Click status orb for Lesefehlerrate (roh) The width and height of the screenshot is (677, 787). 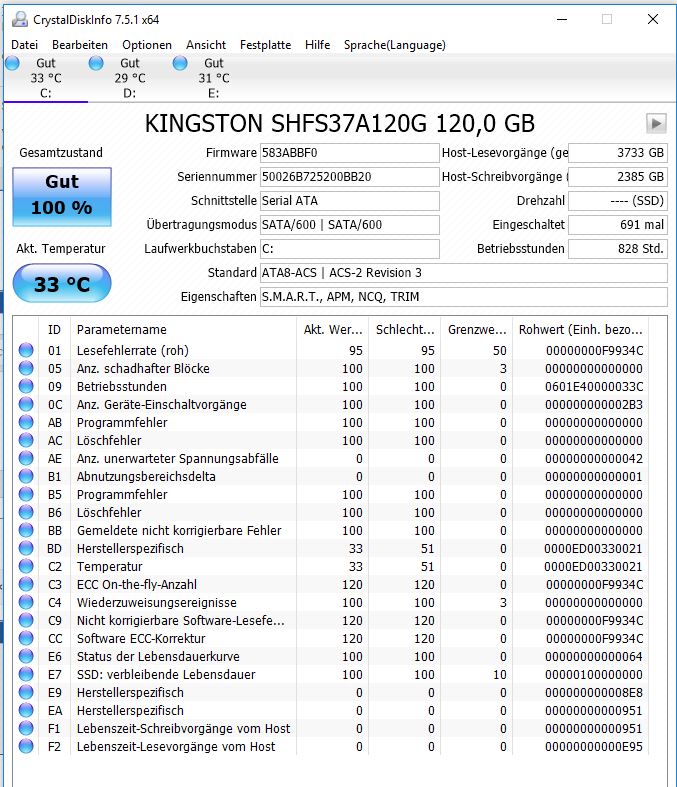tap(26, 350)
